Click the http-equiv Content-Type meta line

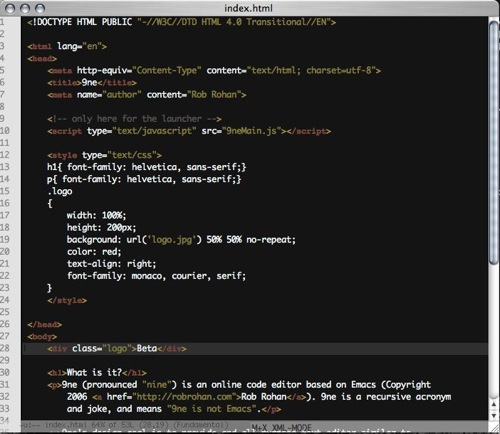point(214,70)
